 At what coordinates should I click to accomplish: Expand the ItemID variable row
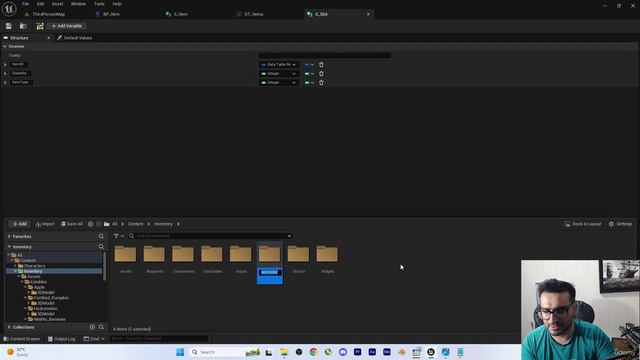point(5,64)
